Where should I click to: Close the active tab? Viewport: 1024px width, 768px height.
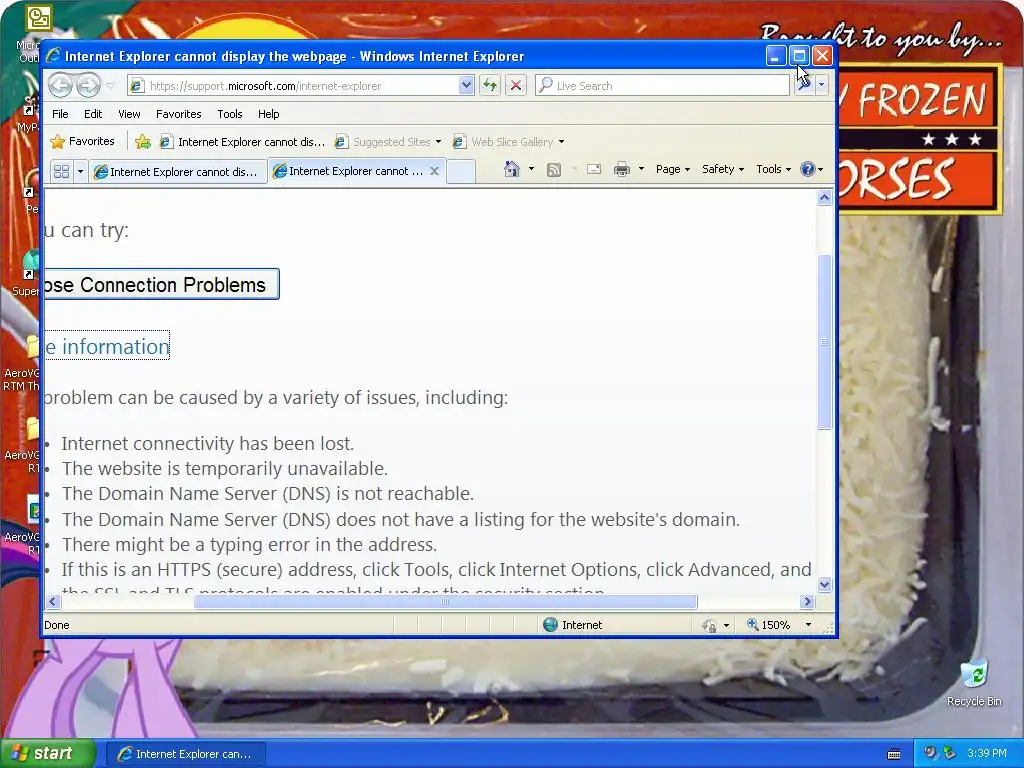point(434,171)
